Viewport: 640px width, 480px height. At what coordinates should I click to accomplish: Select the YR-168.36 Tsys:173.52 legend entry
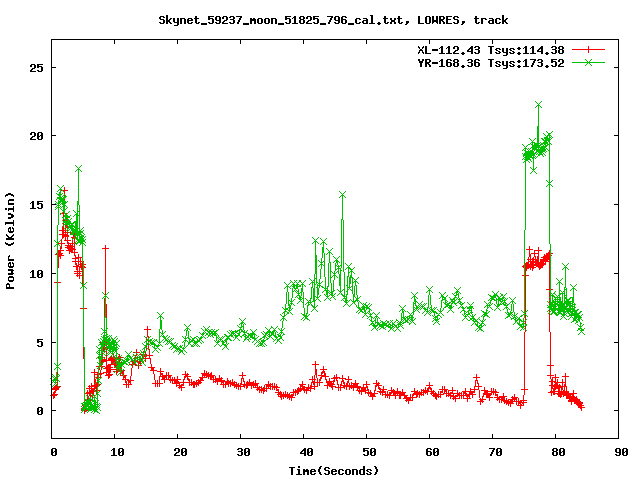pos(491,63)
